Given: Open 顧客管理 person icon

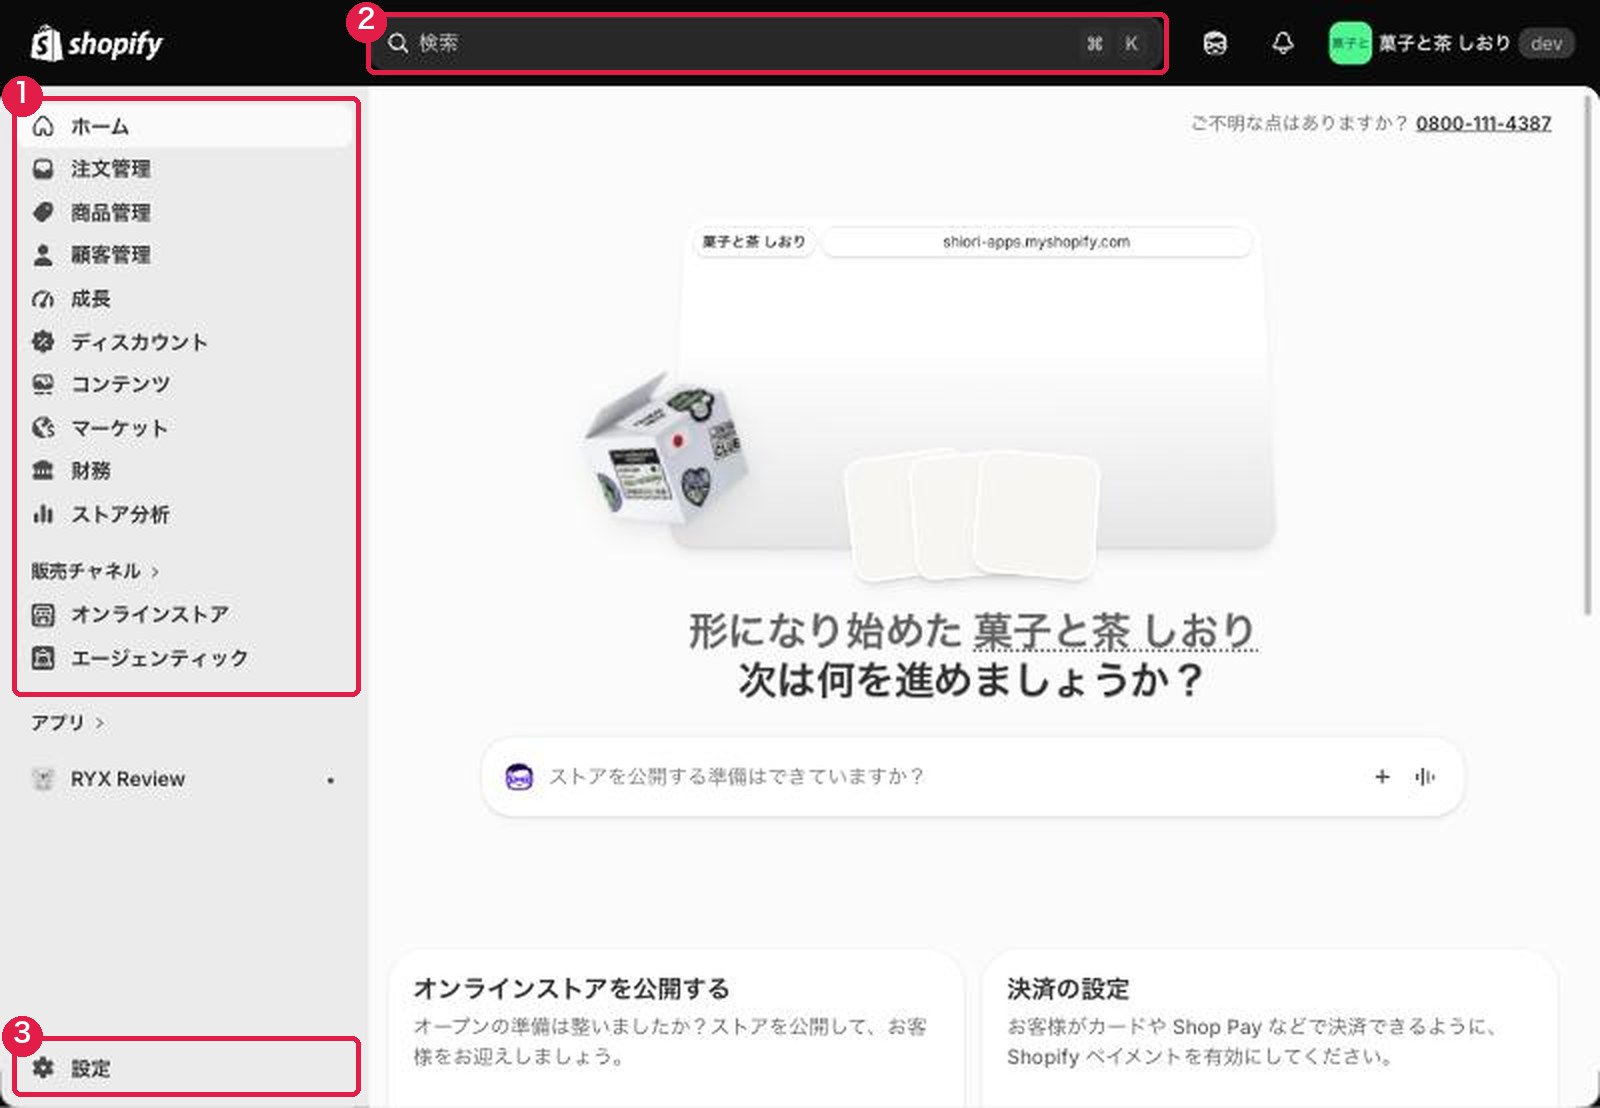Looking at the screenshot, I should (43, 255).
